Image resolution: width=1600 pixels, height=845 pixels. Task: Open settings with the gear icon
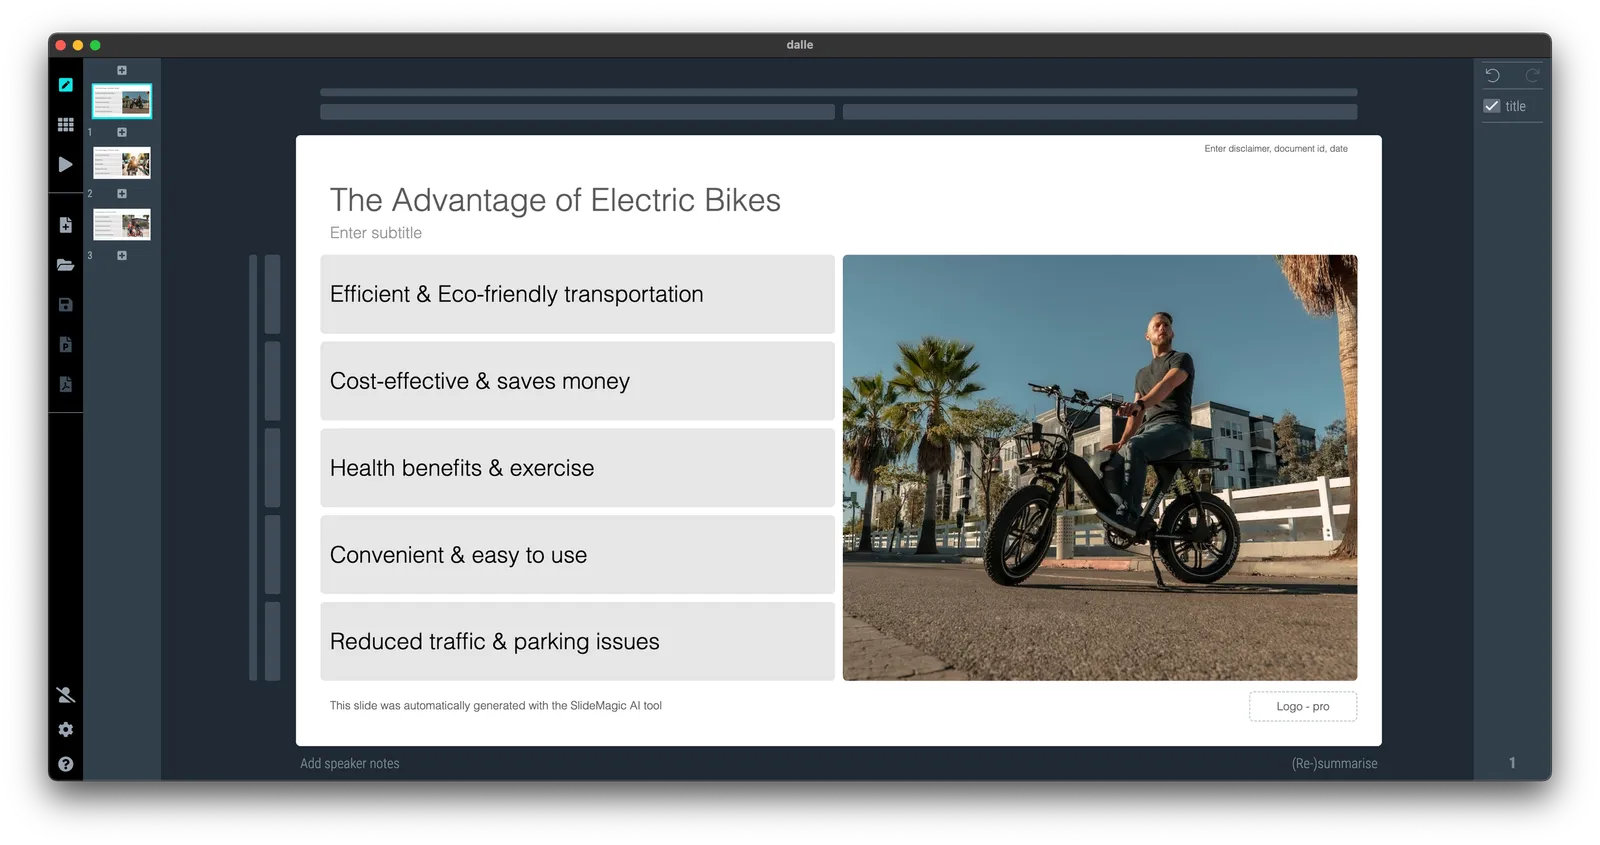point(66,730)
